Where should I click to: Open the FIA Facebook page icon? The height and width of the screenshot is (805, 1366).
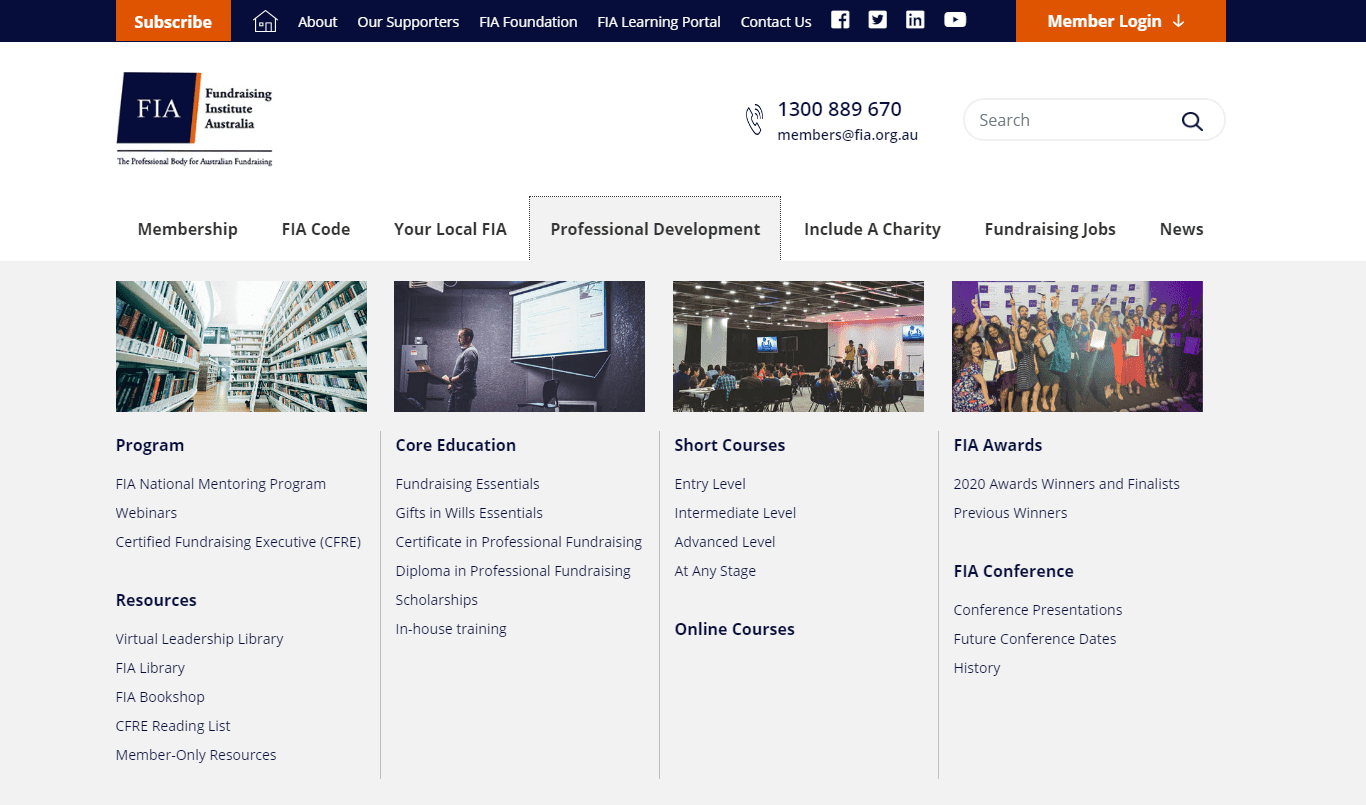click(x=840, y=20)
